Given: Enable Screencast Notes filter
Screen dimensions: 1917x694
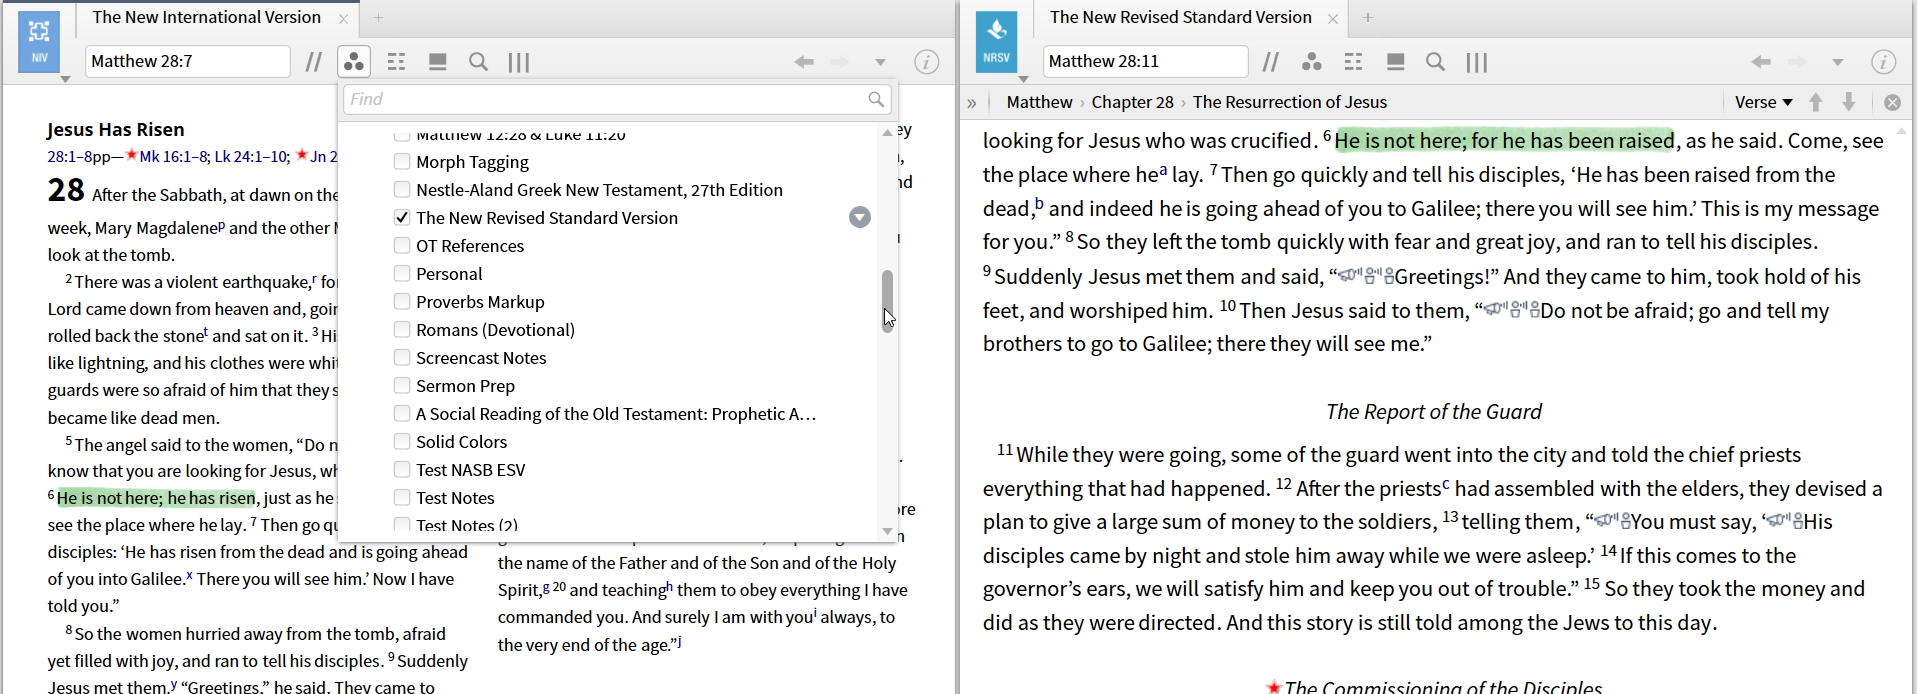Looking at the screenshot, I should (402, 357).
